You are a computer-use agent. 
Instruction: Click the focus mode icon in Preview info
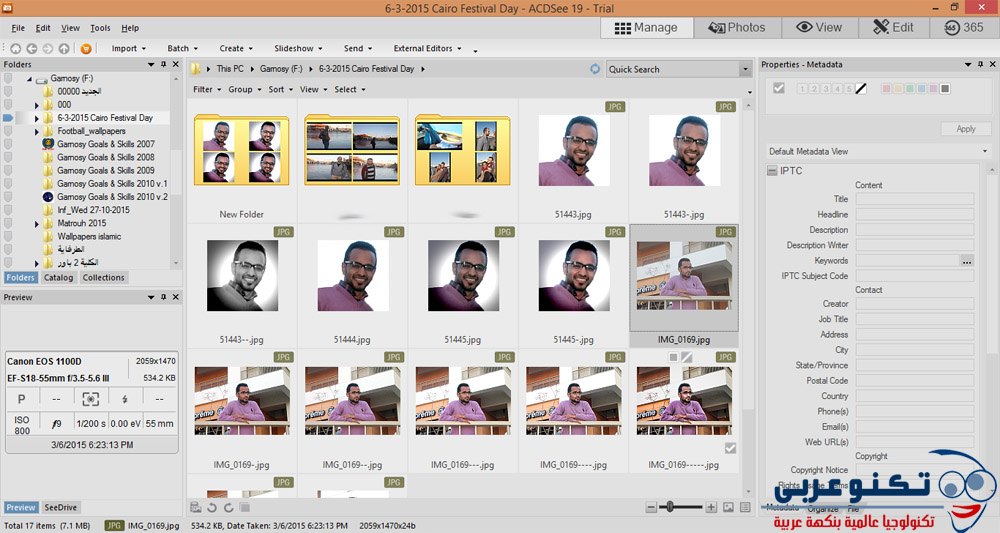[91, 399]
